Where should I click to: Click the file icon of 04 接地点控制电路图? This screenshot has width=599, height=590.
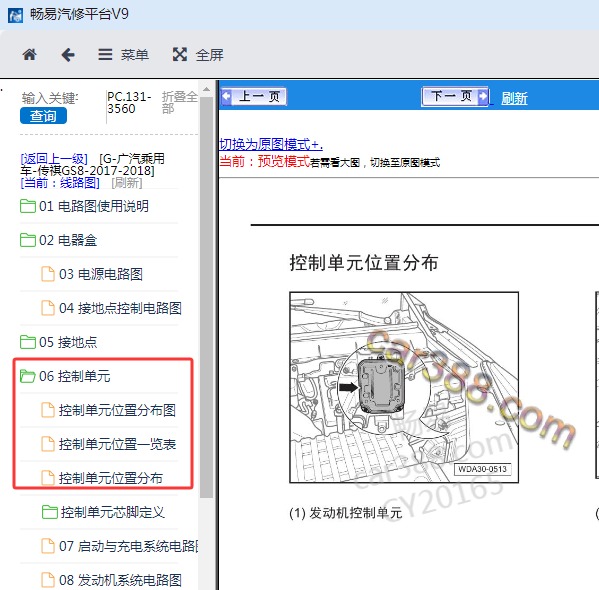click(x=48, y=308)
